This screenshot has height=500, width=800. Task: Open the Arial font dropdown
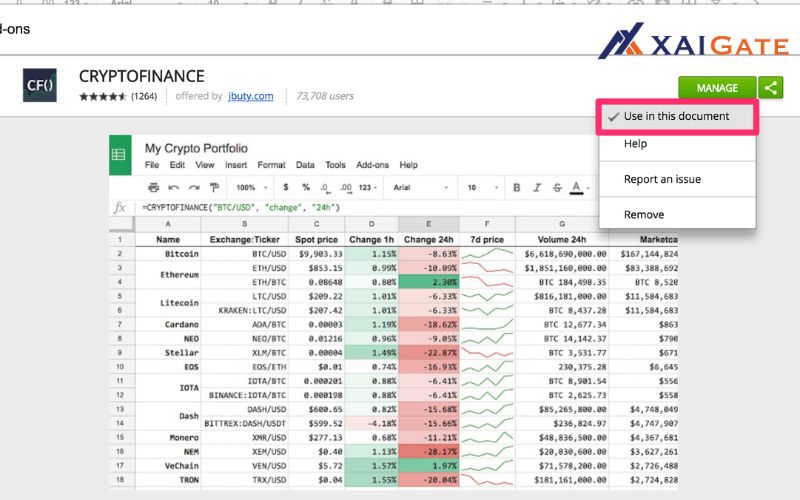coord(420,188)
